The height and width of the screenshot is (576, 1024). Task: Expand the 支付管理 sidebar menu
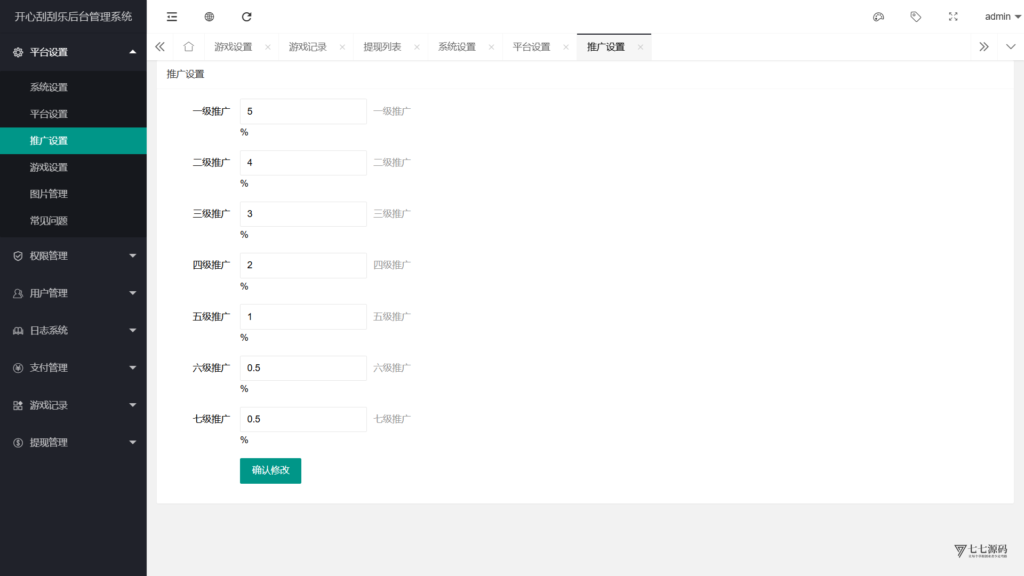coord(73,368)
